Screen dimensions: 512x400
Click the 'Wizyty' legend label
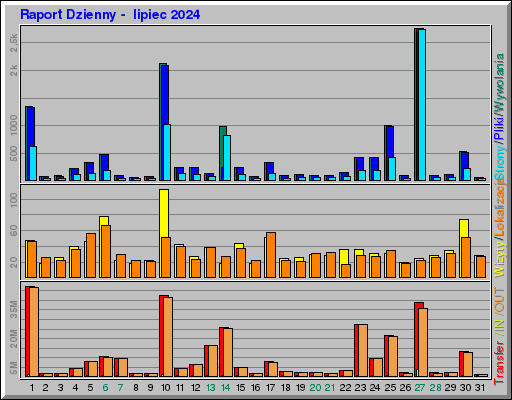pos(499,259)
